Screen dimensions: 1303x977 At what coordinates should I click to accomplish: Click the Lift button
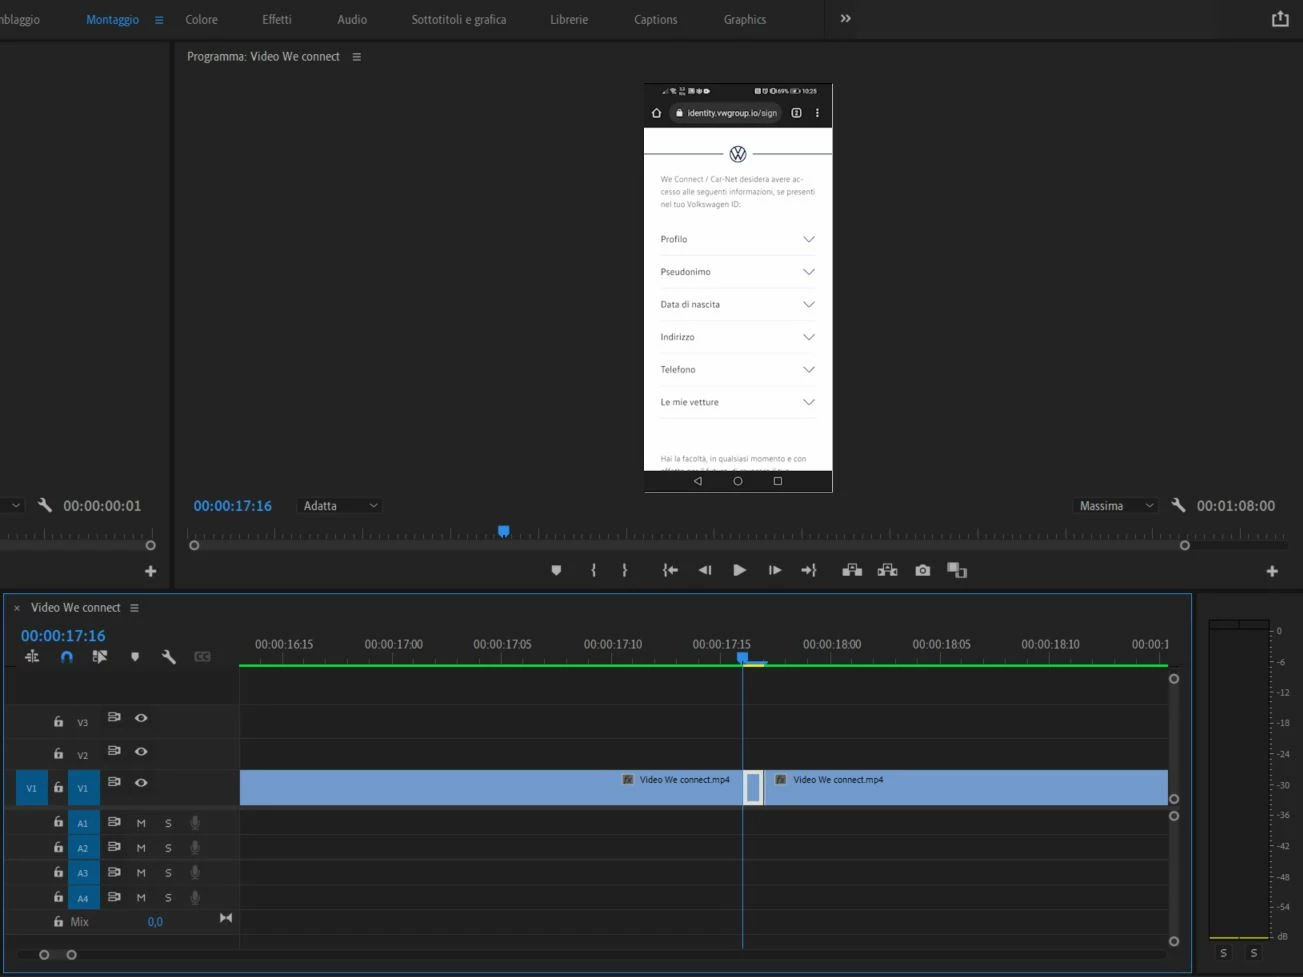coord(852,570)
